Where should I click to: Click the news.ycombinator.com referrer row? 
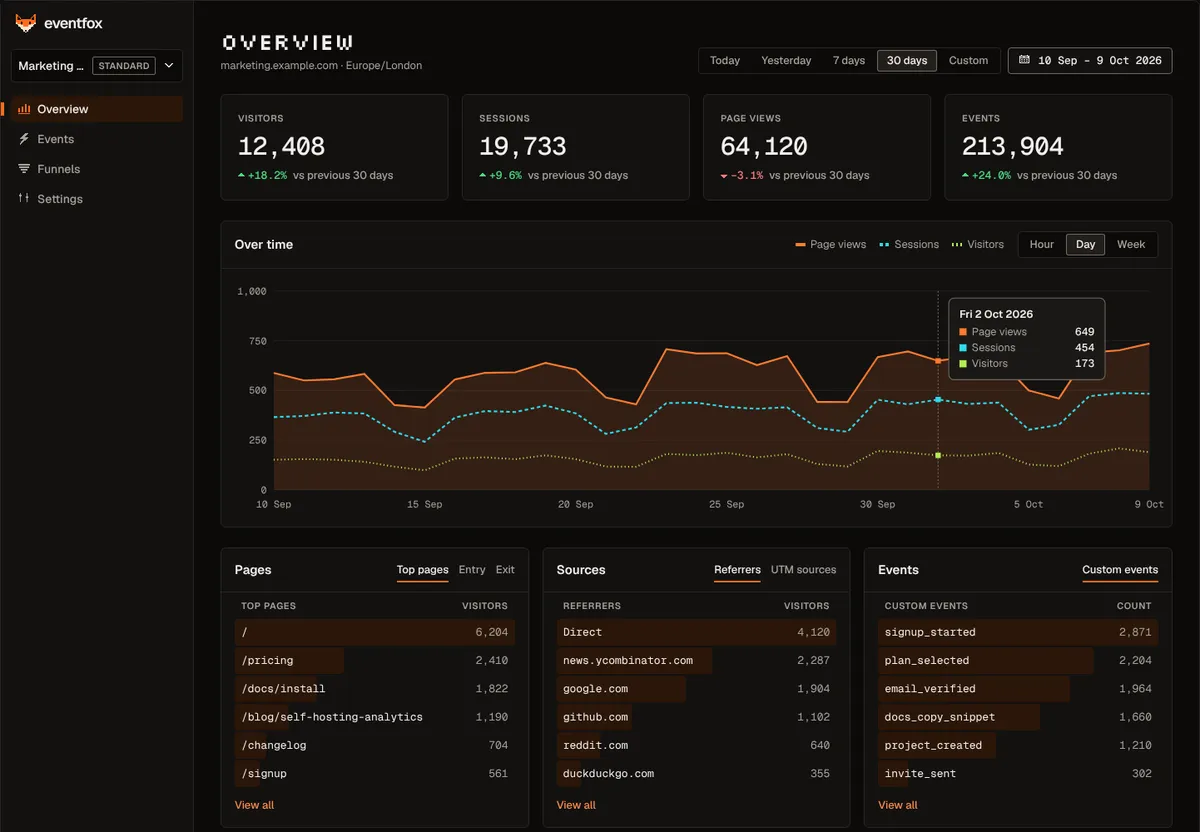697,660
